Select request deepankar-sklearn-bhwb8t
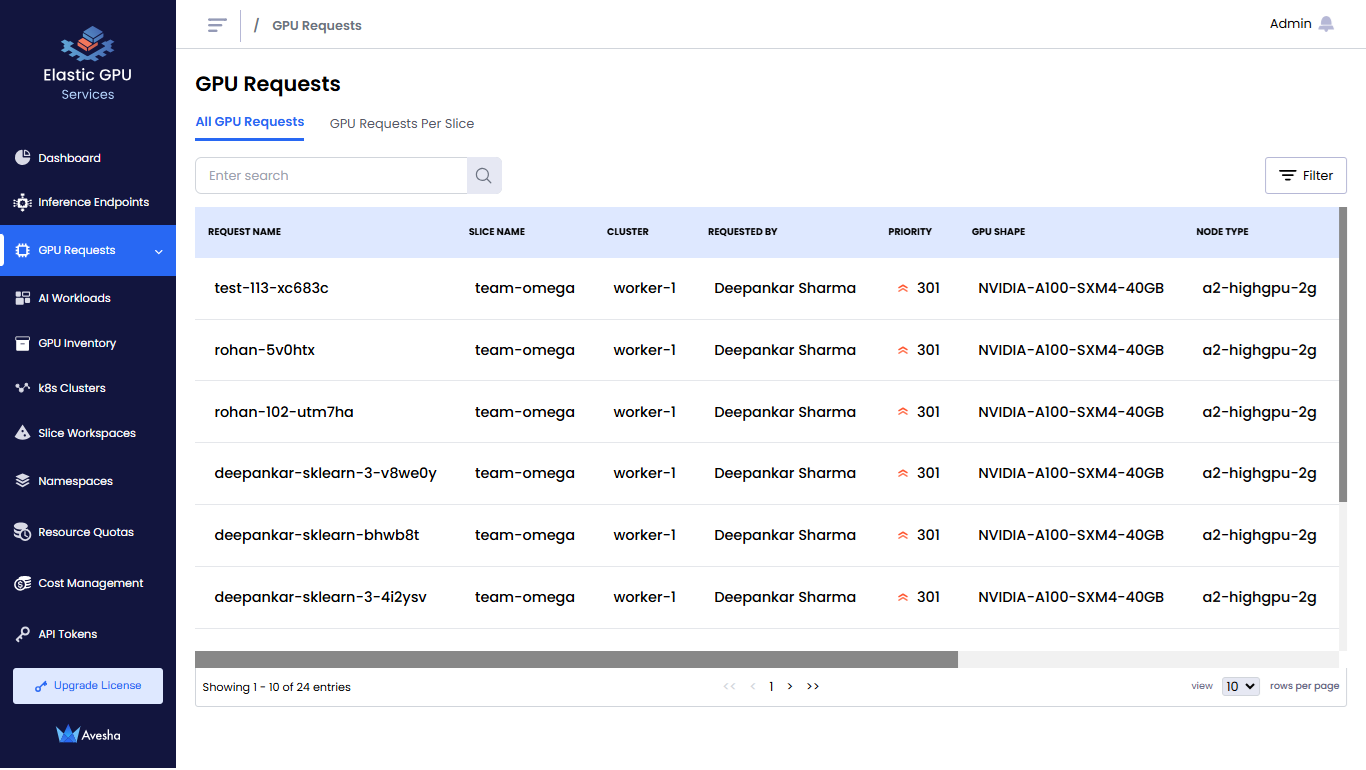Screen dimensions: 1366x770 point(317,535)
